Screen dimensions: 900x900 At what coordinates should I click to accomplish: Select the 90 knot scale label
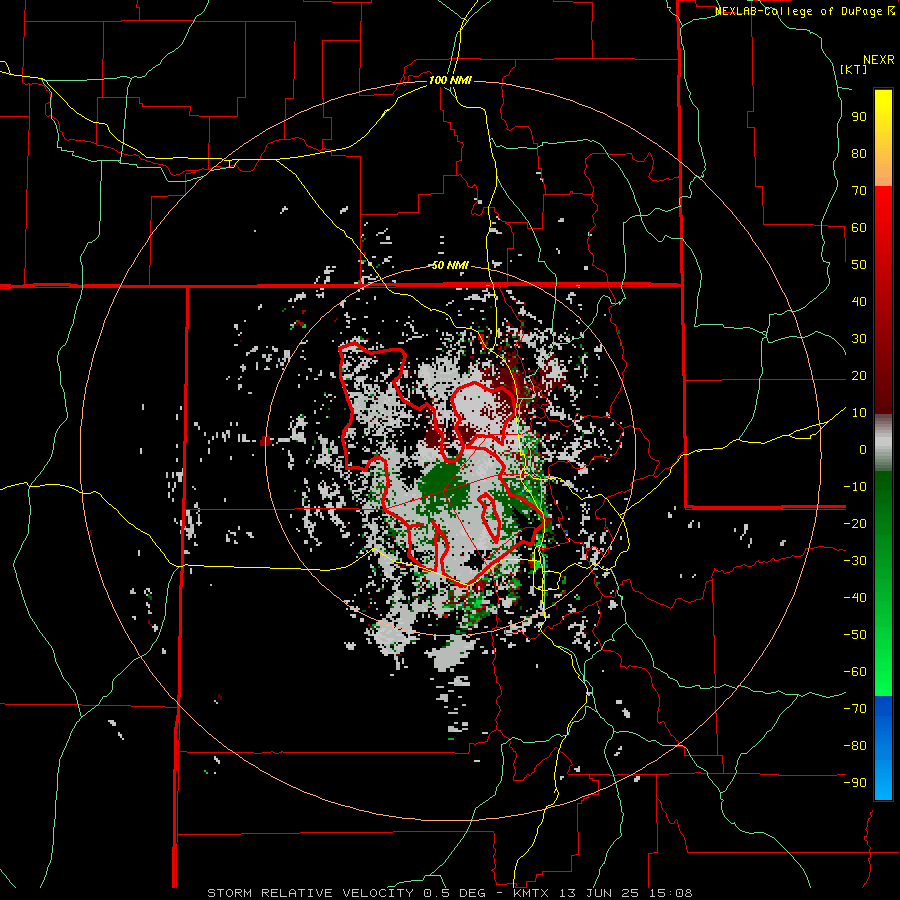point(859,117)
